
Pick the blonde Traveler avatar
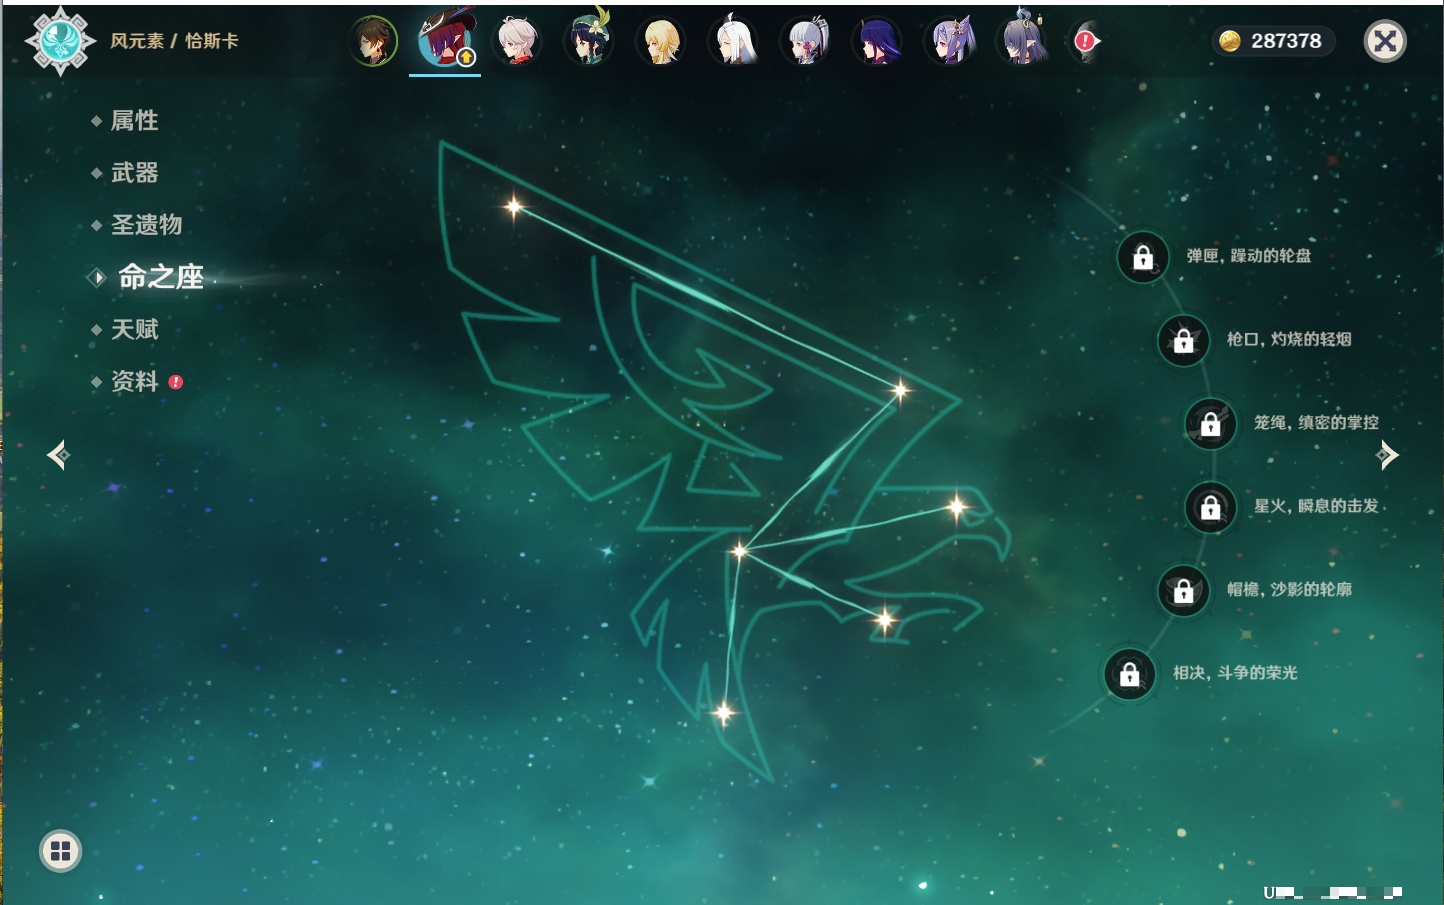pos(661,42)
